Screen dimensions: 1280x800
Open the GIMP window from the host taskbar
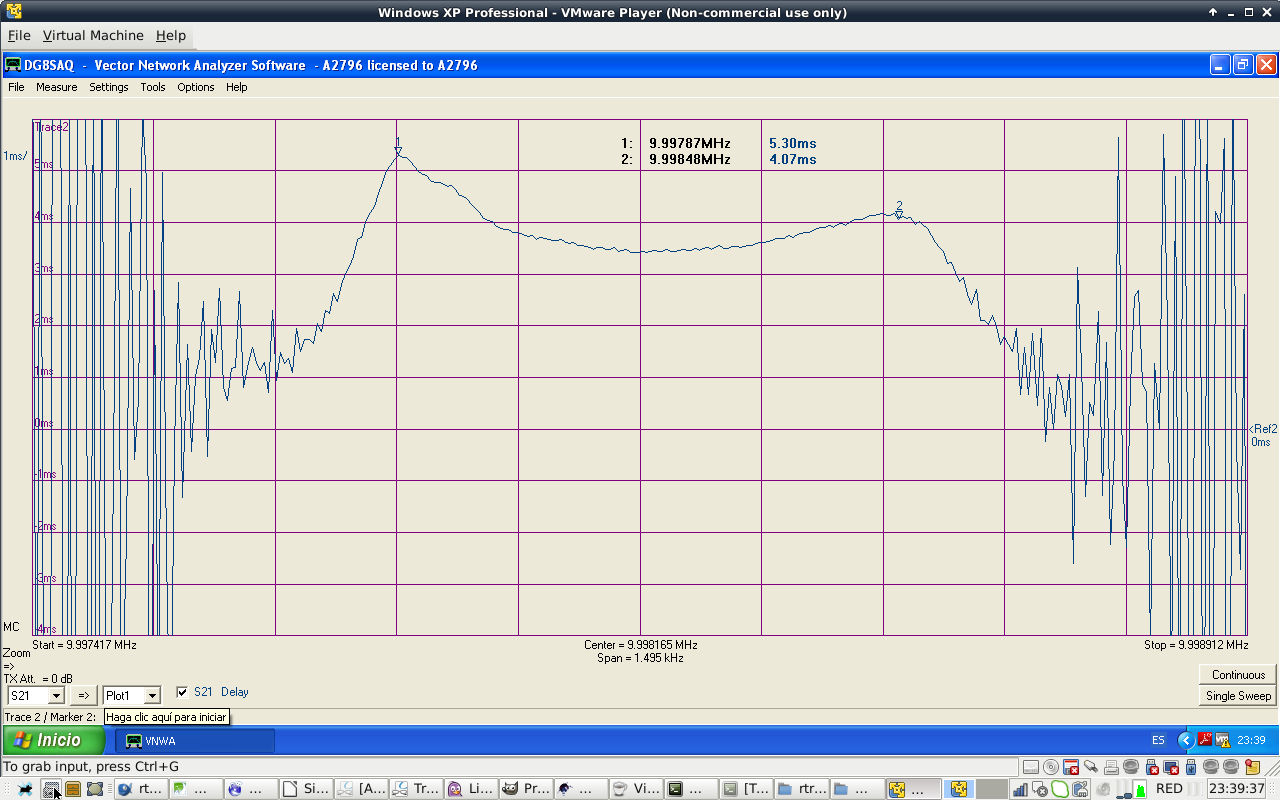[526, 789]
